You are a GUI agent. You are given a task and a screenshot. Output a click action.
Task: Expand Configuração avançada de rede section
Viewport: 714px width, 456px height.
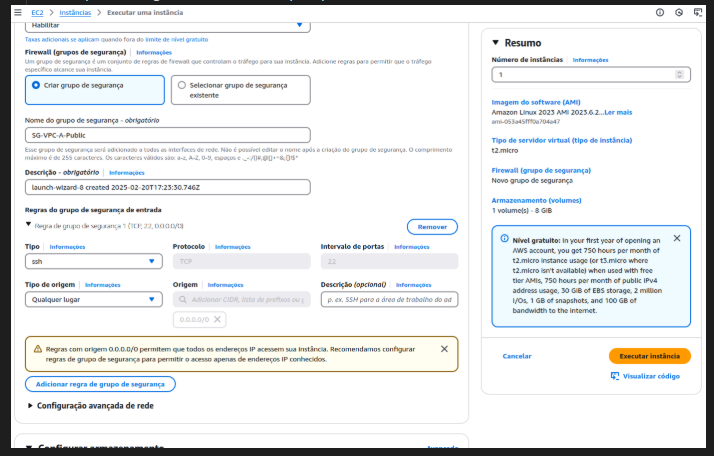tap(30, 406)
